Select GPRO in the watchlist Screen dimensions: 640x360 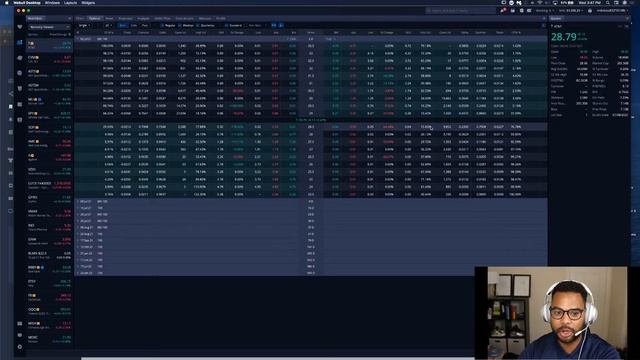49,199
